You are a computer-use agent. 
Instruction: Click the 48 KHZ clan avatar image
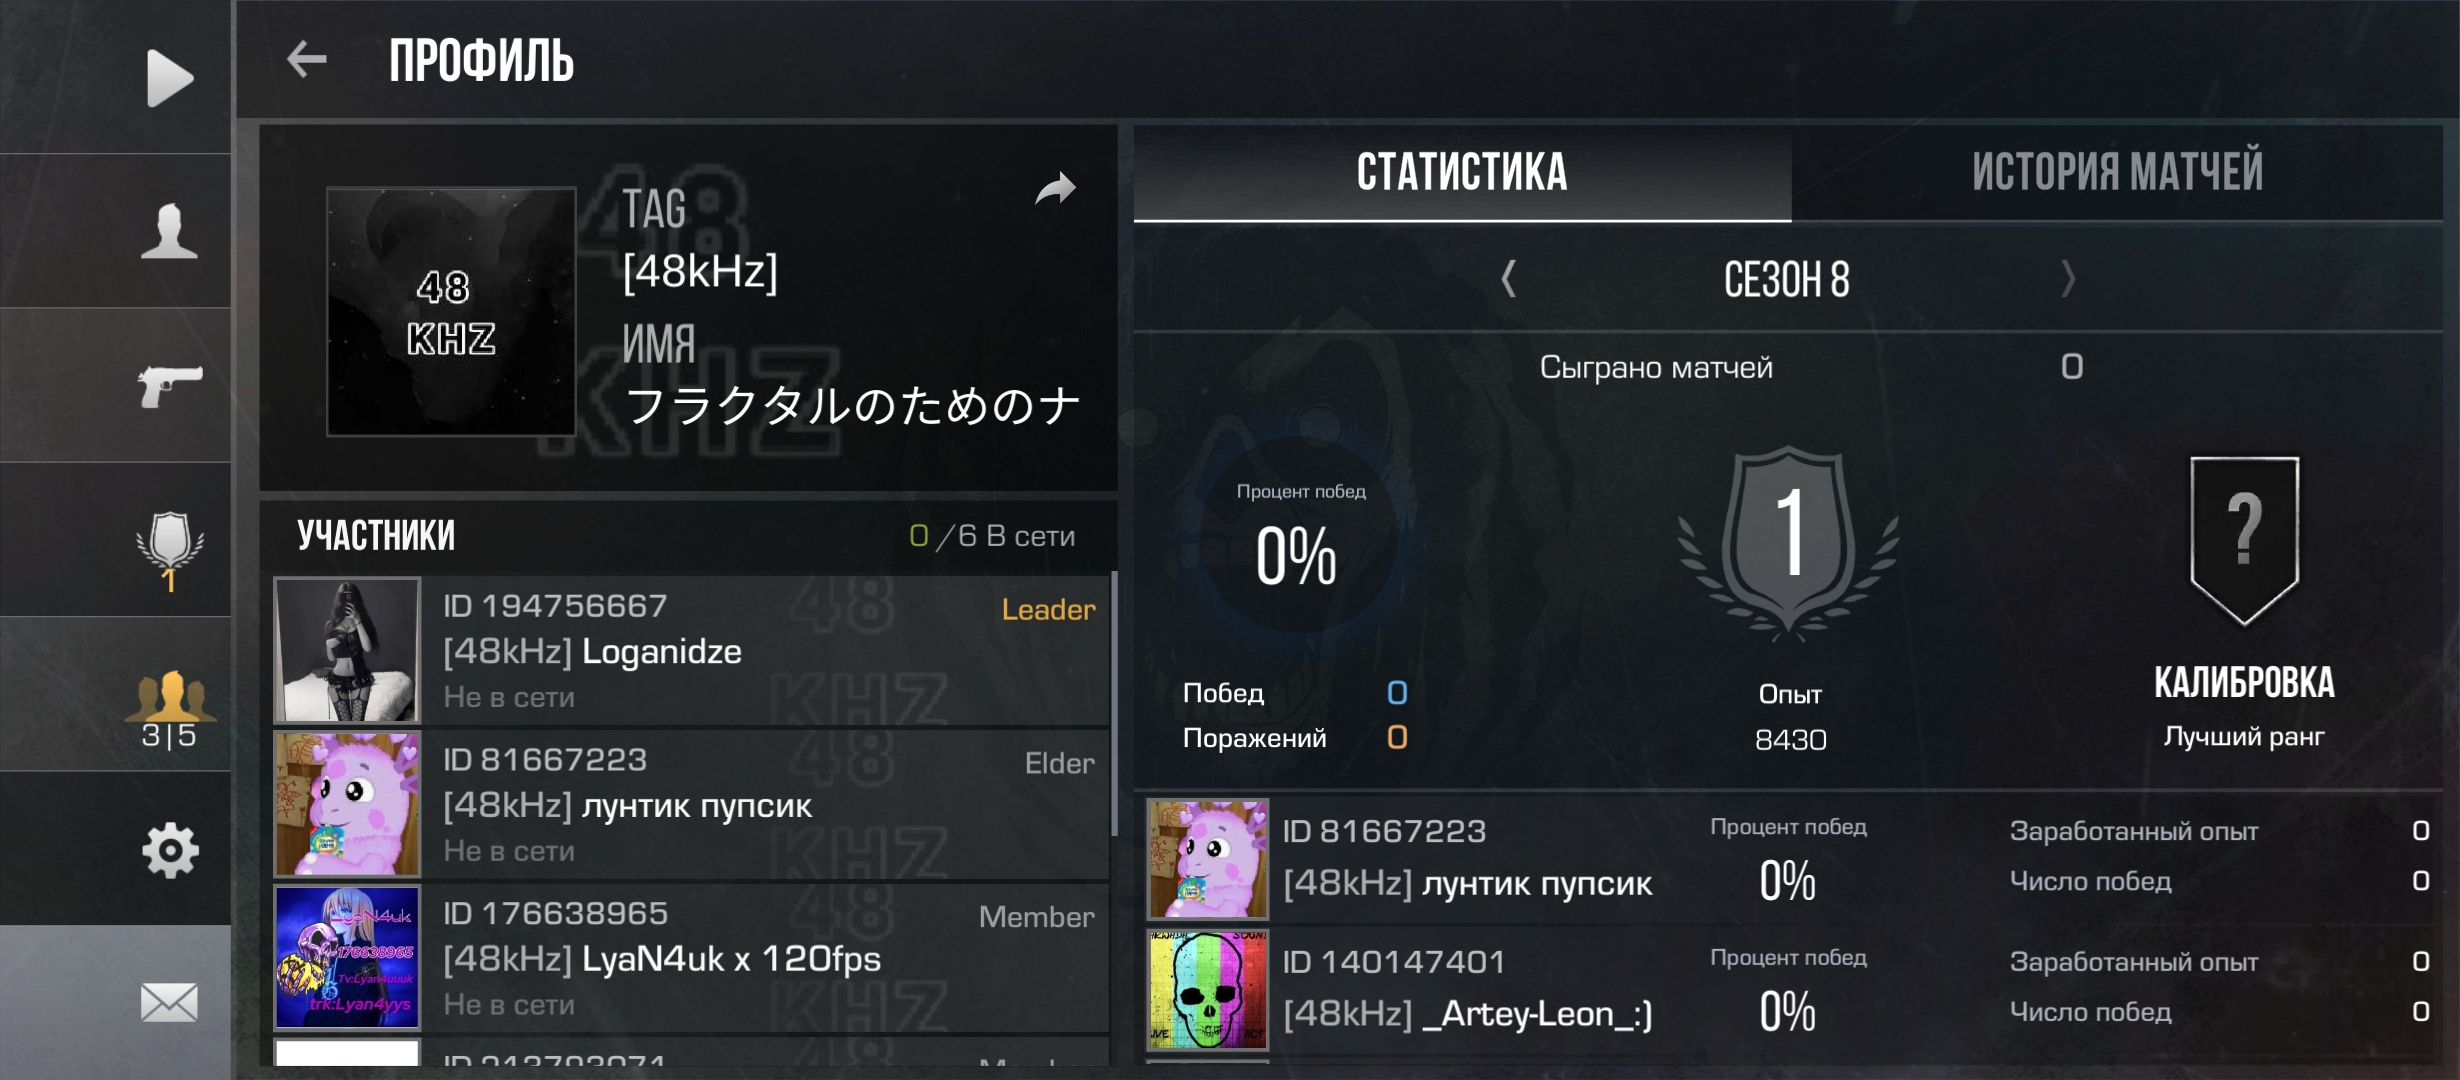pyautogui.click(x=451, y=311)
